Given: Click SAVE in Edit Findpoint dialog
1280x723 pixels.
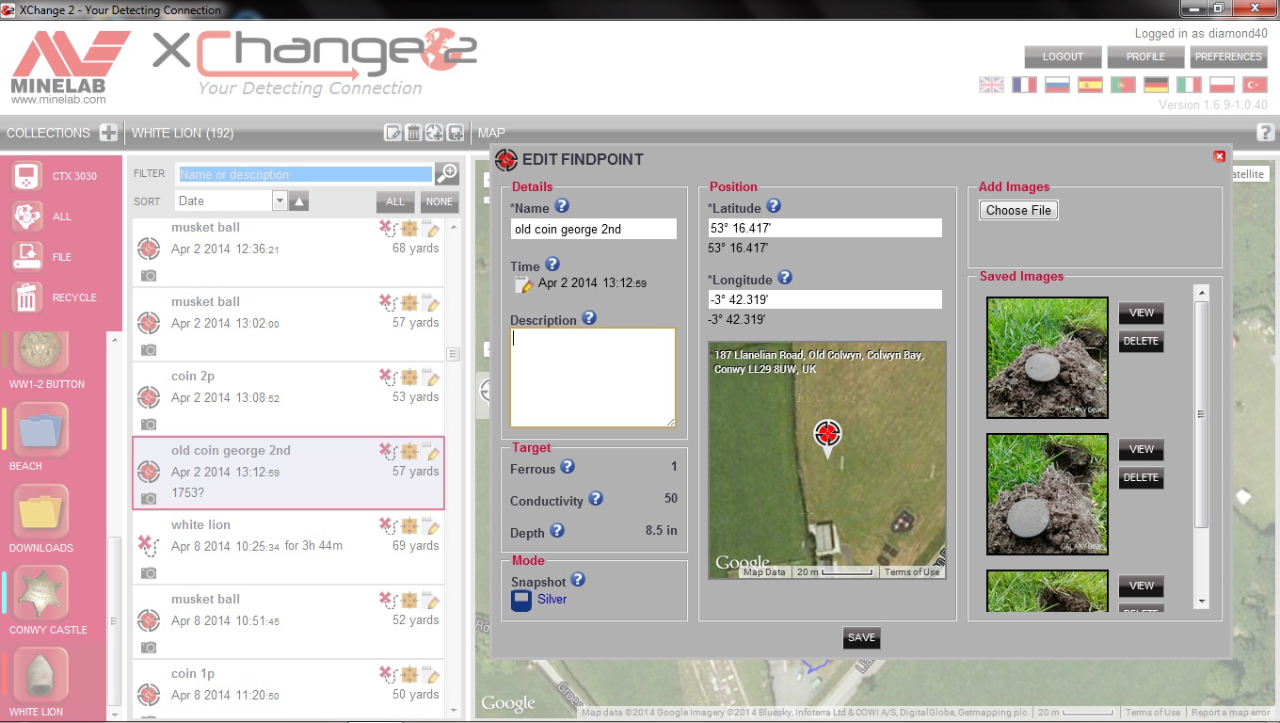Looking at the screenshot, I should click(x=861, y=637).
